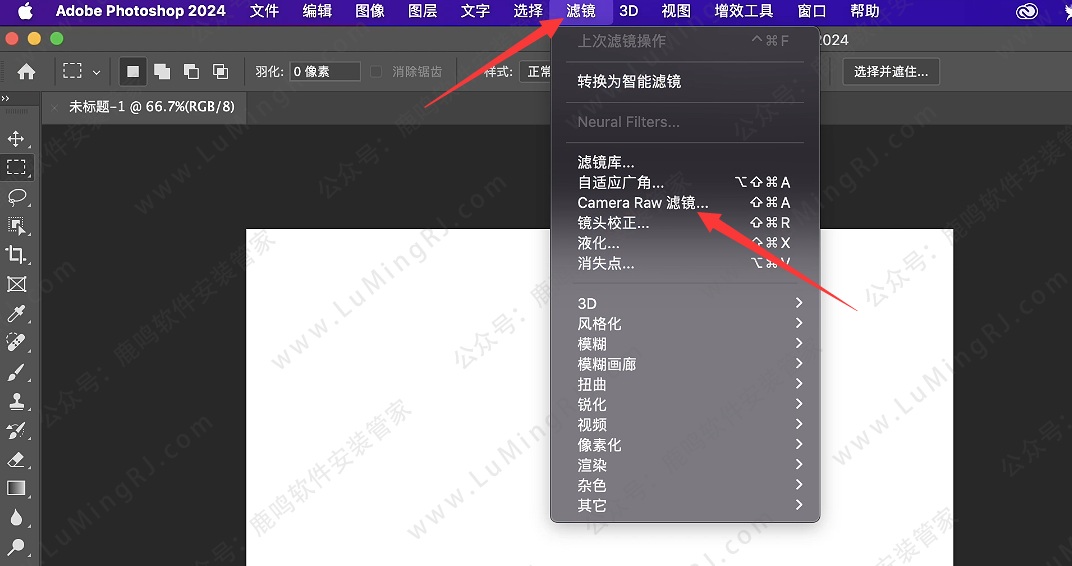Click the 滤镜 menu bar item
The image size is (1072, 566).
[580, 11]
